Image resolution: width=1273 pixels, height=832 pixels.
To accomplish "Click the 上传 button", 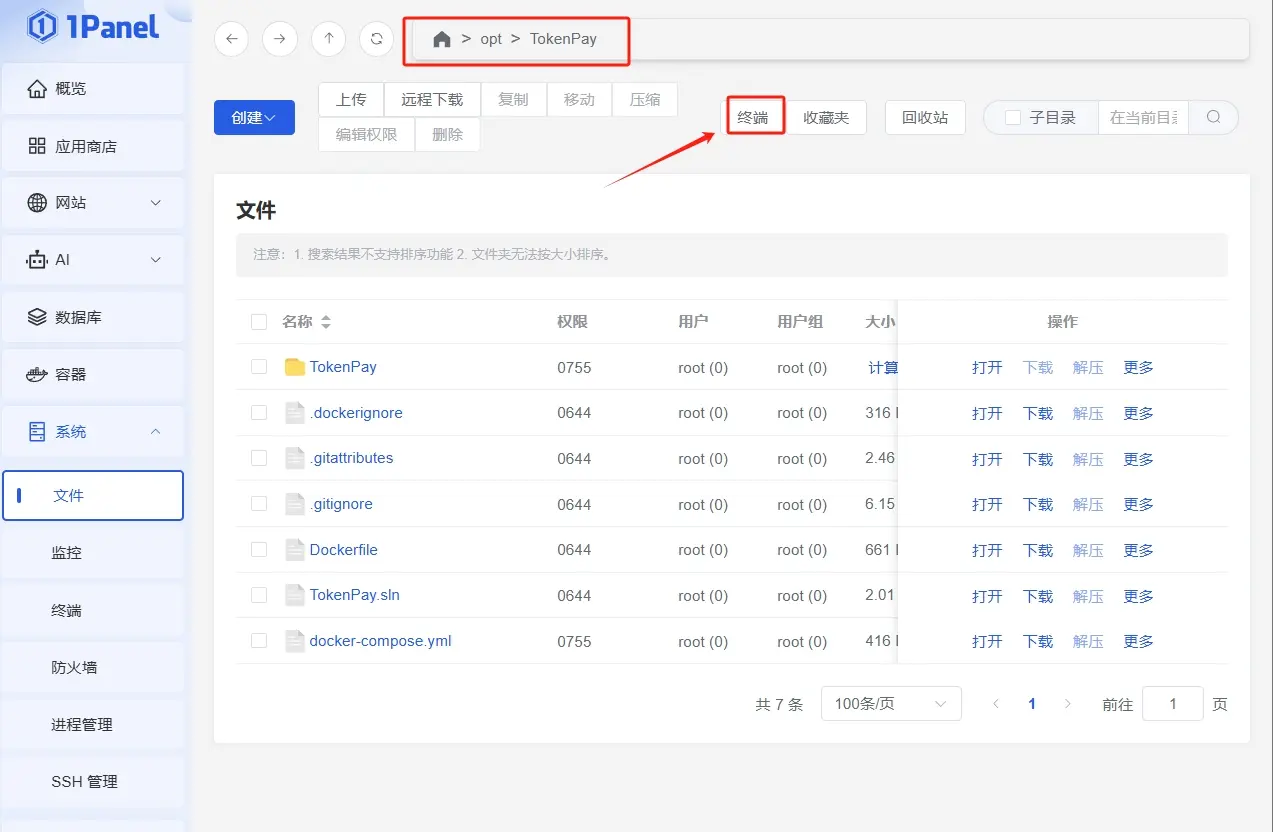I will 351,100.
